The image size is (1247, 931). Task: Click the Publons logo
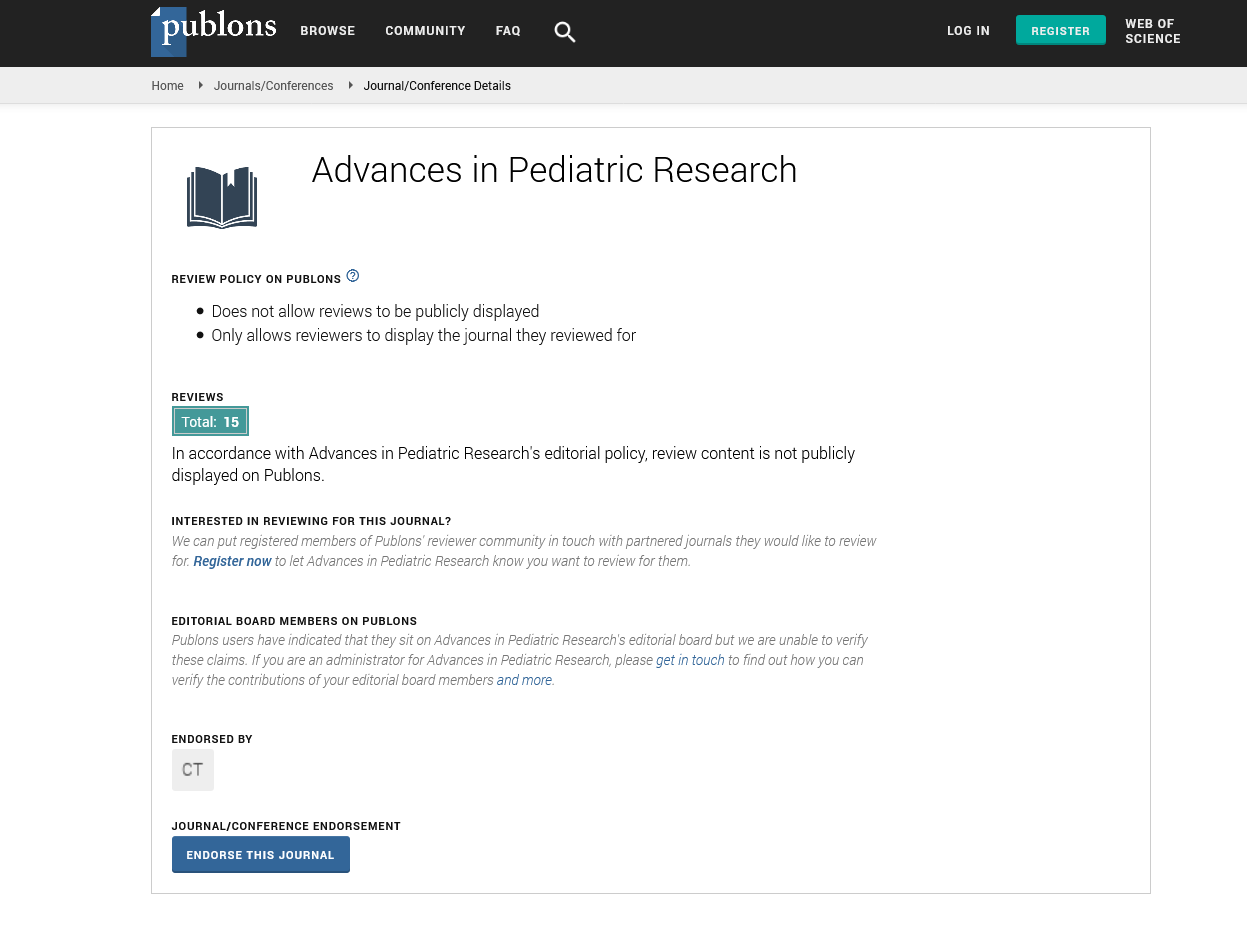pyautogui.click(x=214, y=31)
